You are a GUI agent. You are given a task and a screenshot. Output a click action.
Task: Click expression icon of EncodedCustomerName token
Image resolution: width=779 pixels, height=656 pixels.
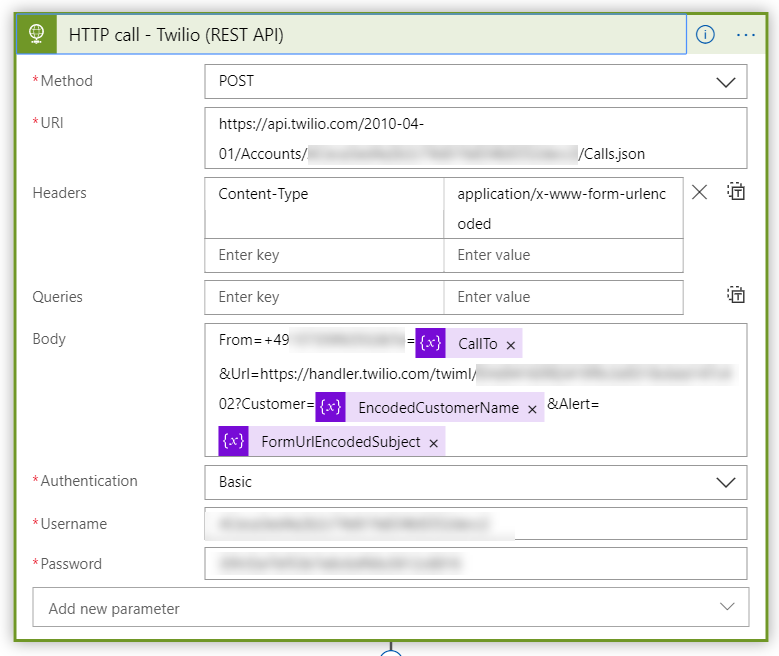click(330, 407)
